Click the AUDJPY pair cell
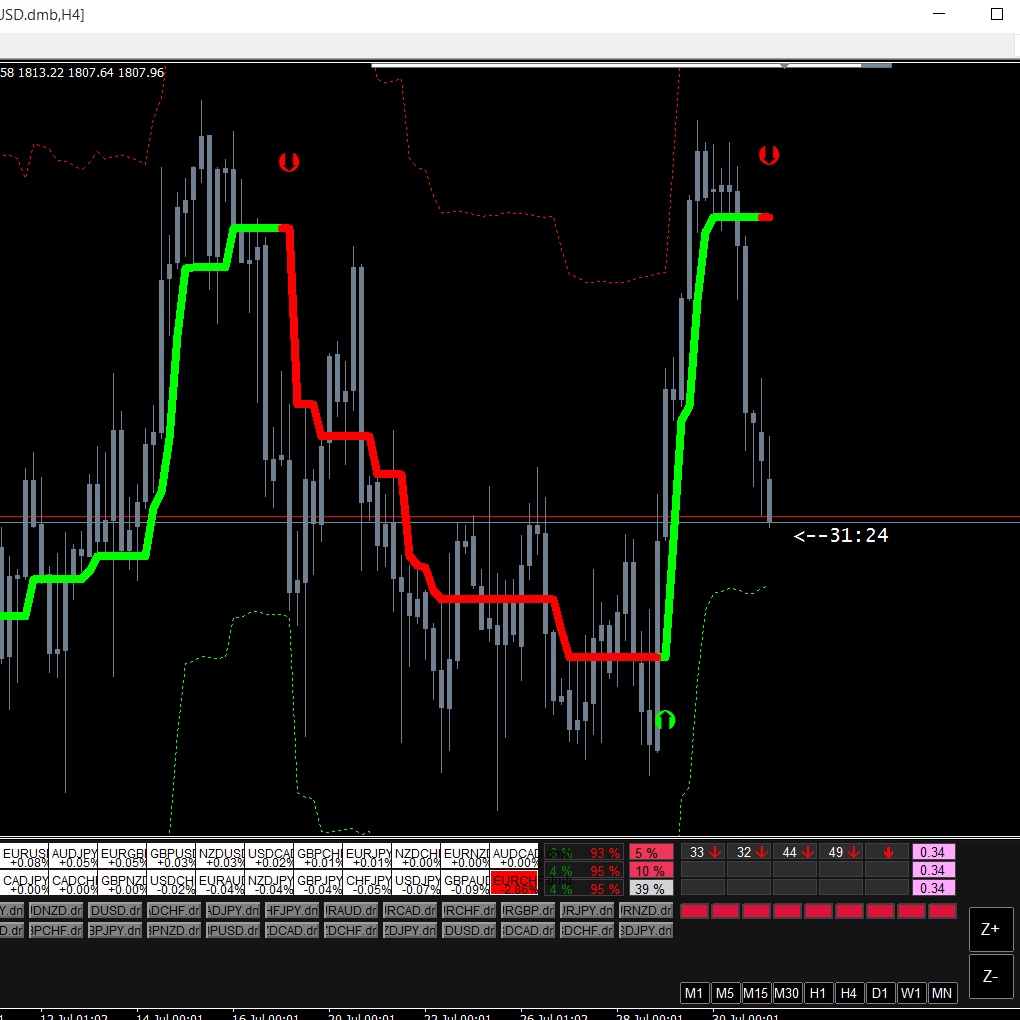 click(x=73, y=857)
